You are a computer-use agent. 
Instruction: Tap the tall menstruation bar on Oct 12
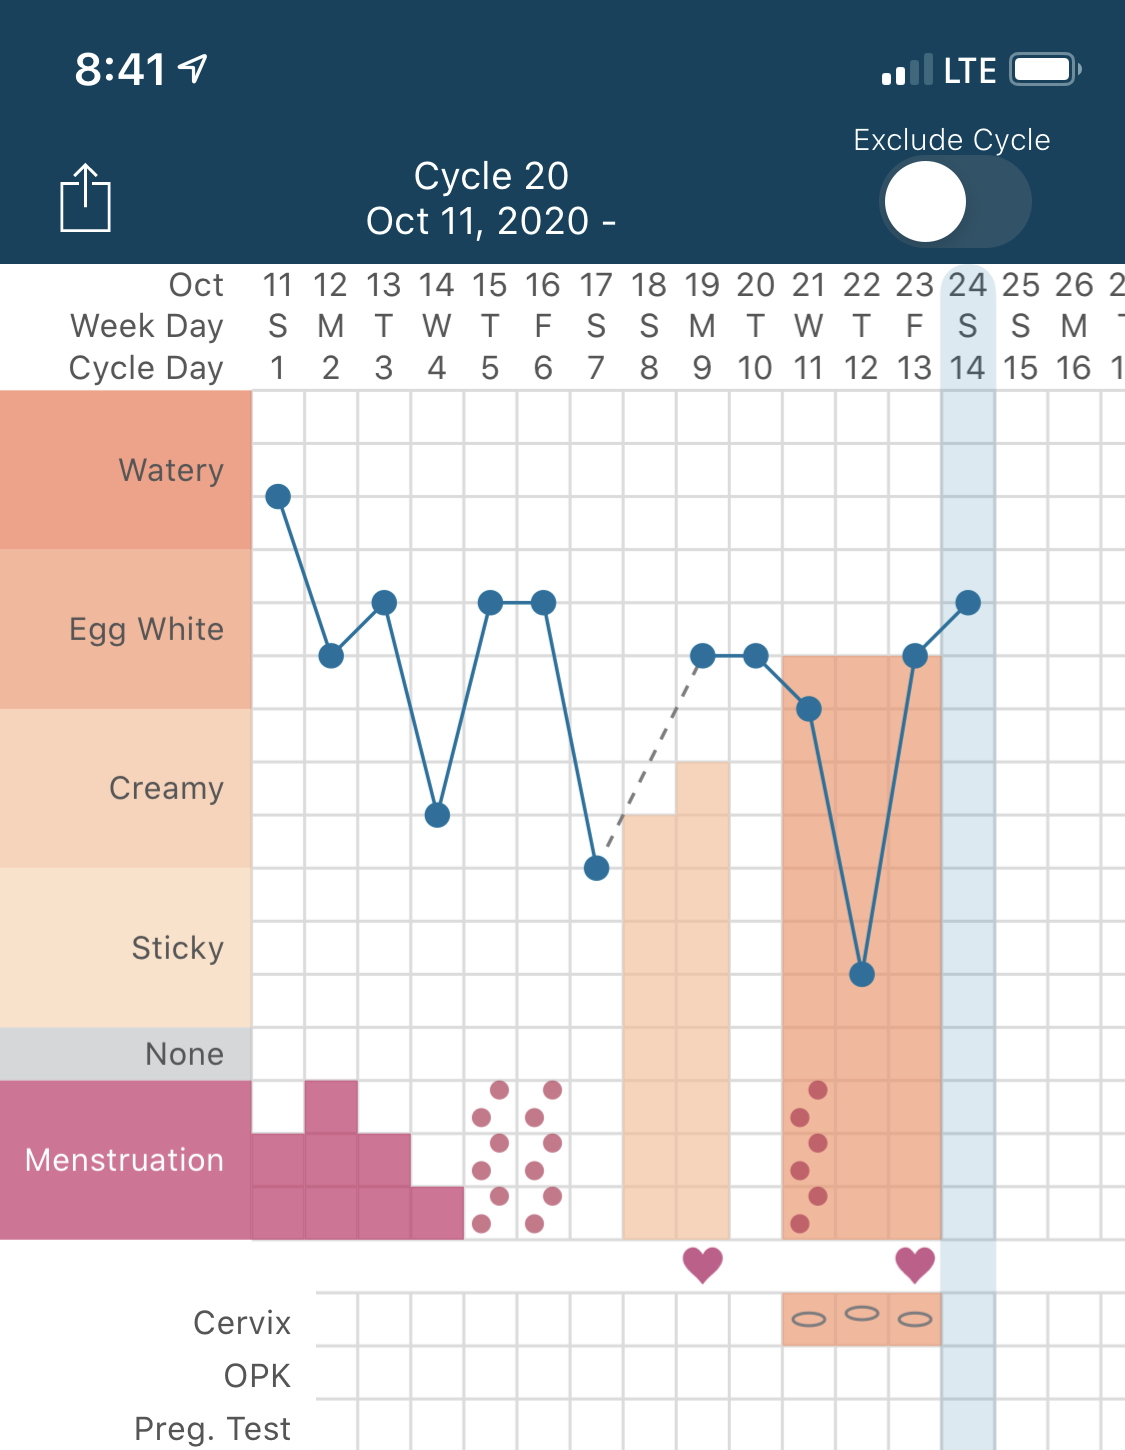pos(331,1160)
